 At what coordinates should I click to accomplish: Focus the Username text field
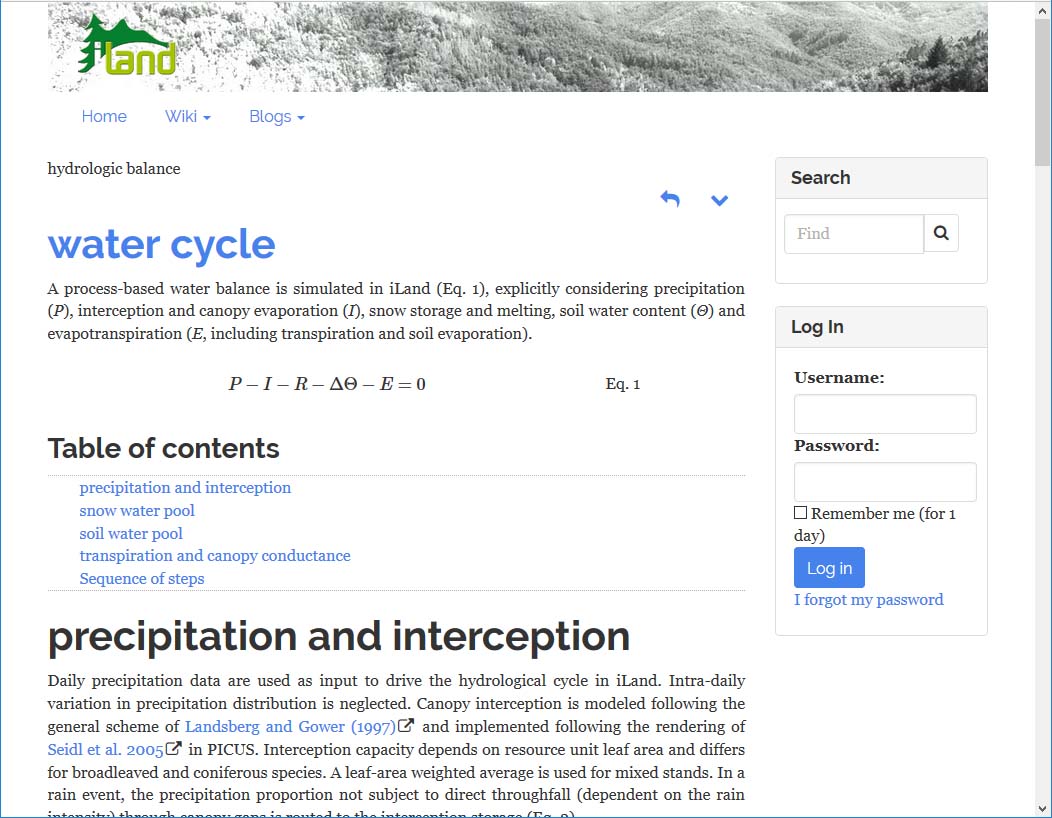(x=884, y=414)
